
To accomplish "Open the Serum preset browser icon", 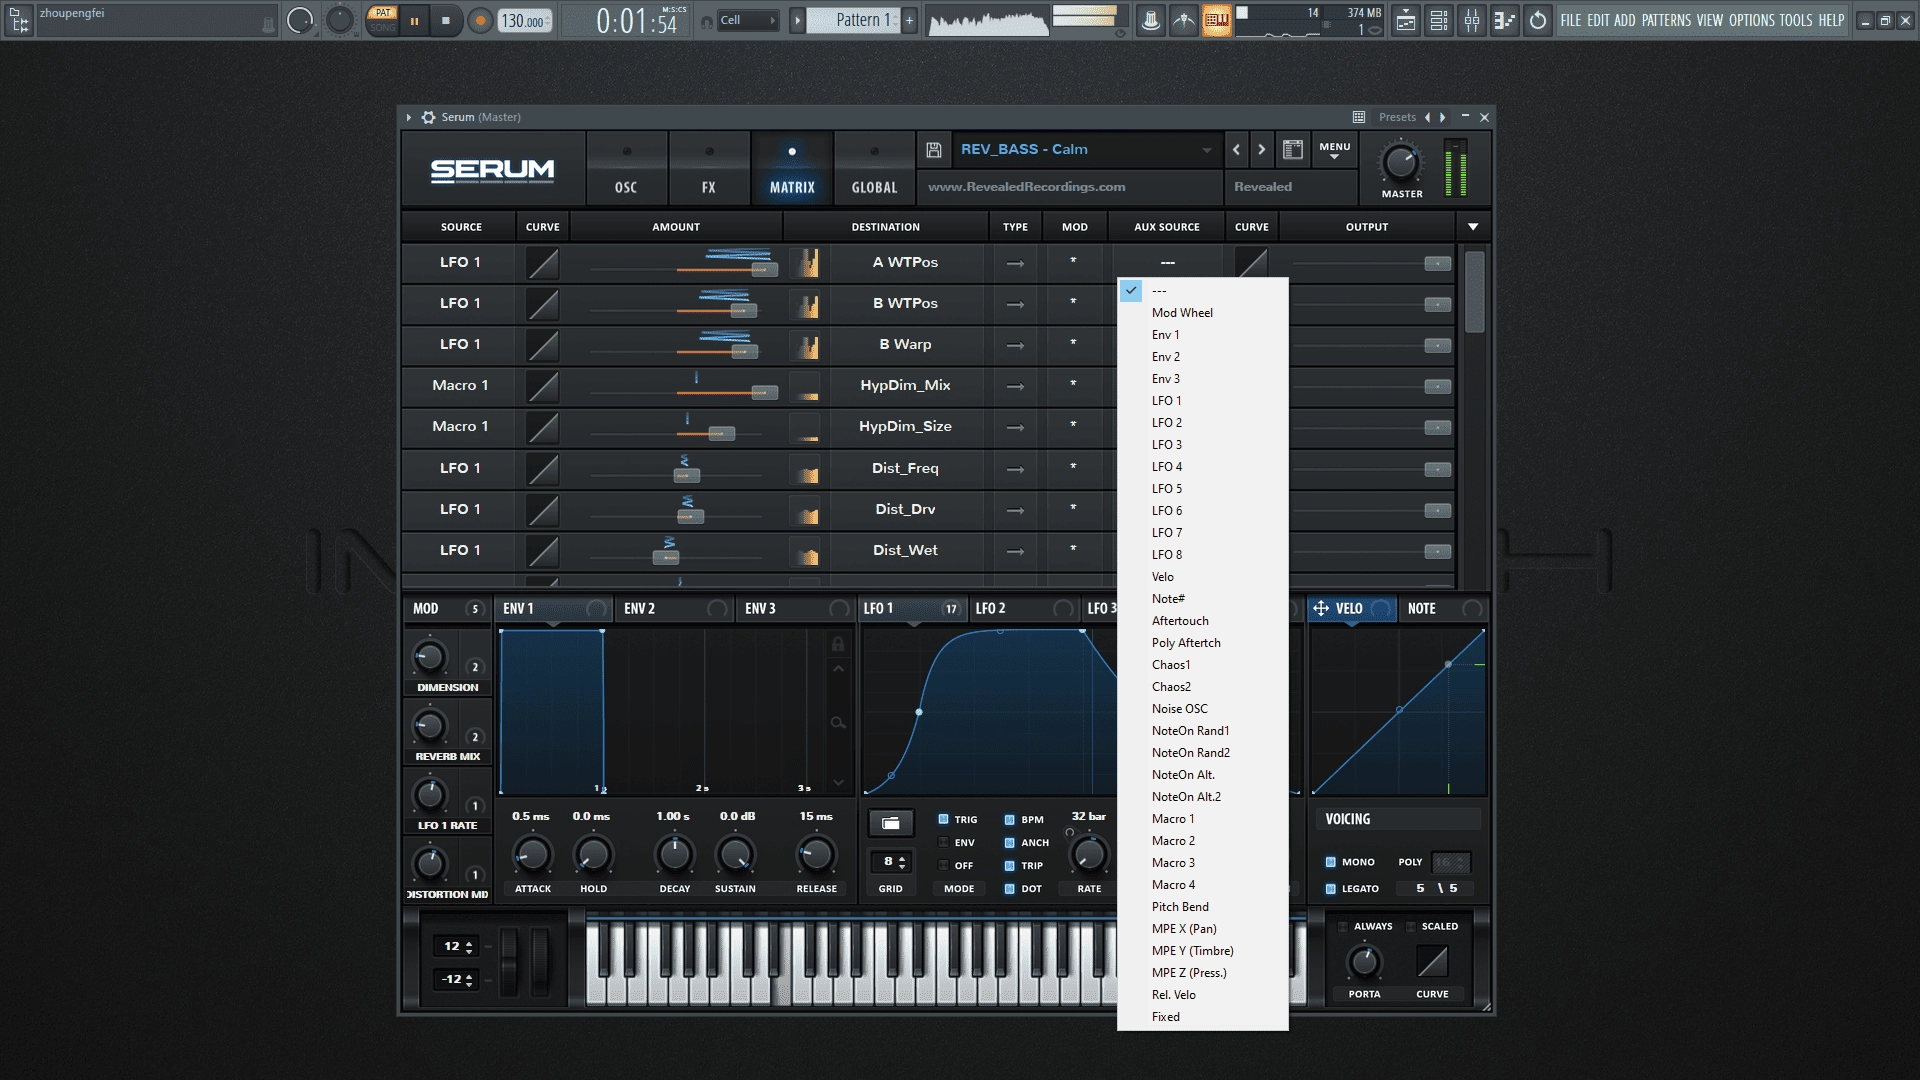I will tap(1293, 150).
